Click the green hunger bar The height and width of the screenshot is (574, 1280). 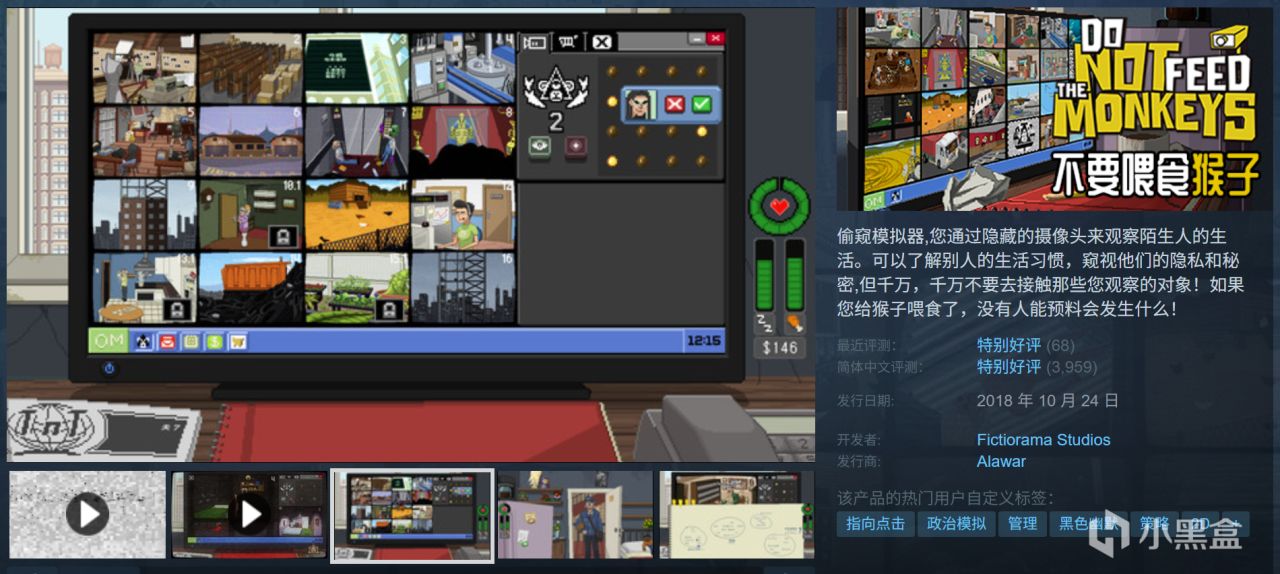(795, 275)
